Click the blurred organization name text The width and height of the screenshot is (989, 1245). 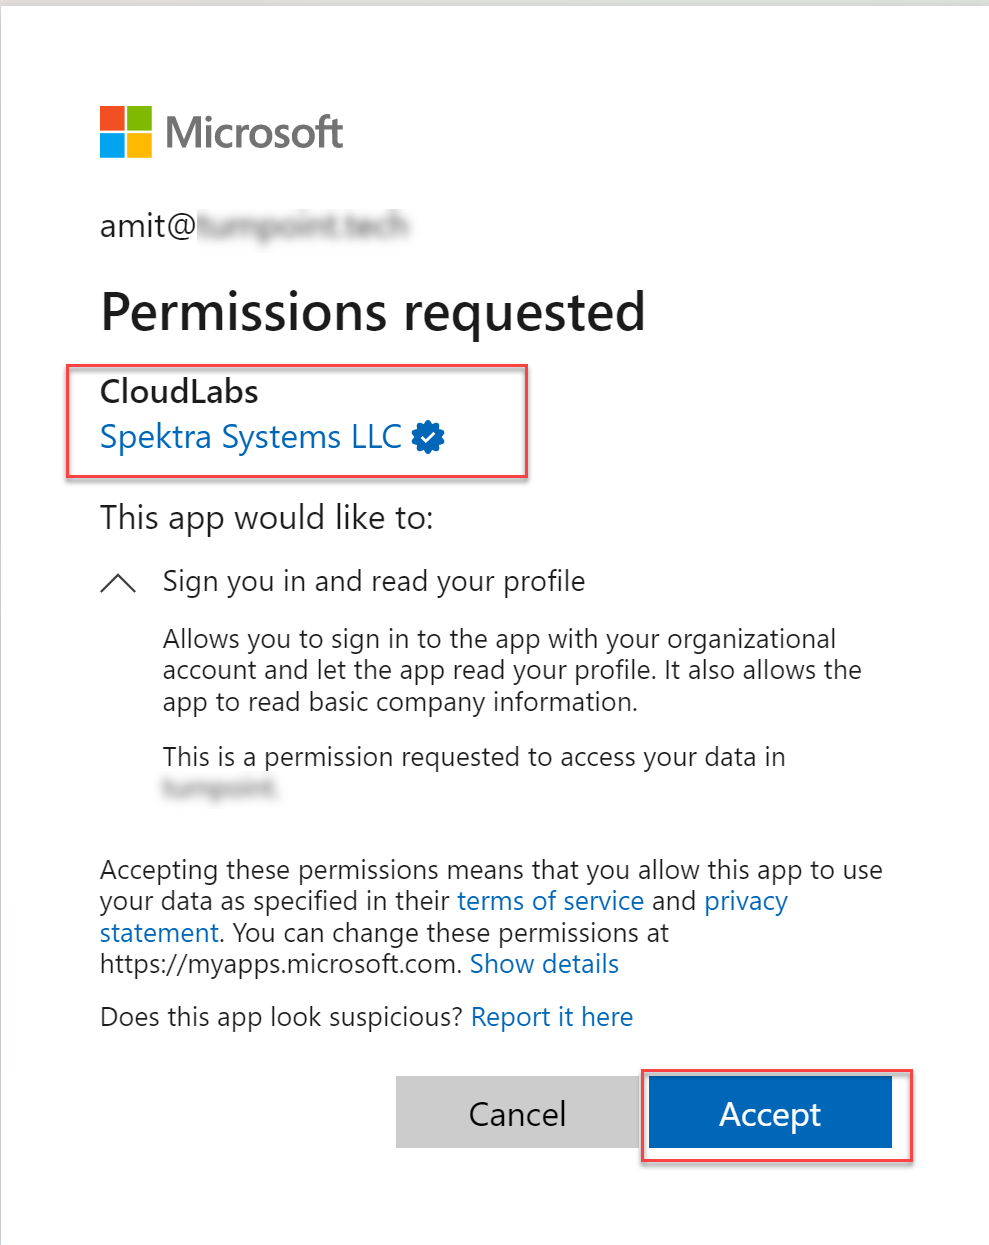(x=220, y=788)
